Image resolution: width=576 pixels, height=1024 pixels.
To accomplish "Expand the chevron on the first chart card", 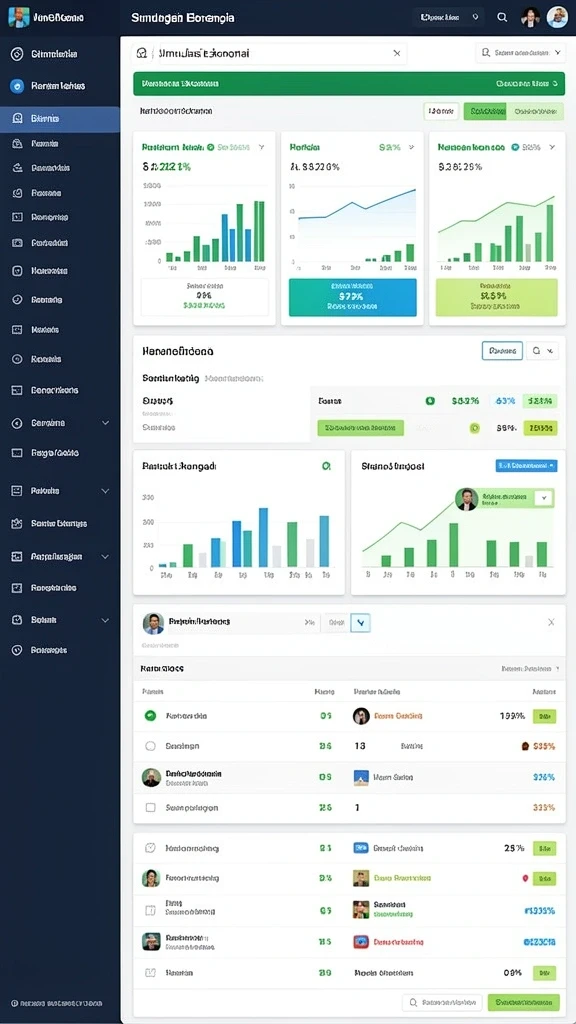I will click(x=261, y=148).
